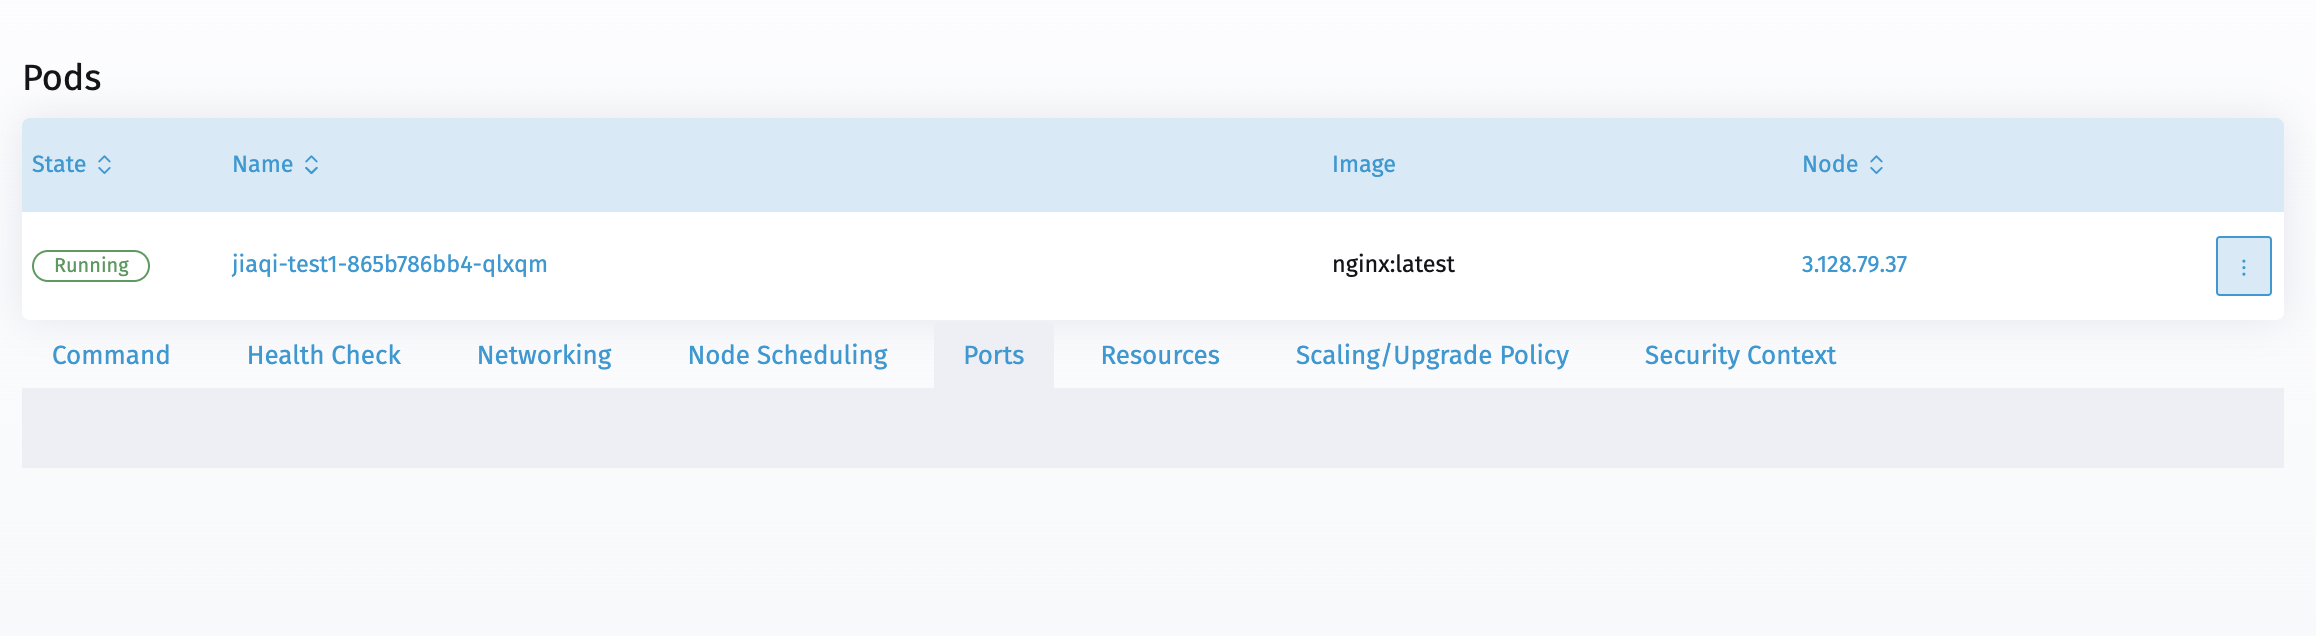This screenshot has width=2316, height=636.
Task: View the Resources tab
Action: (x=1159, y=354)
